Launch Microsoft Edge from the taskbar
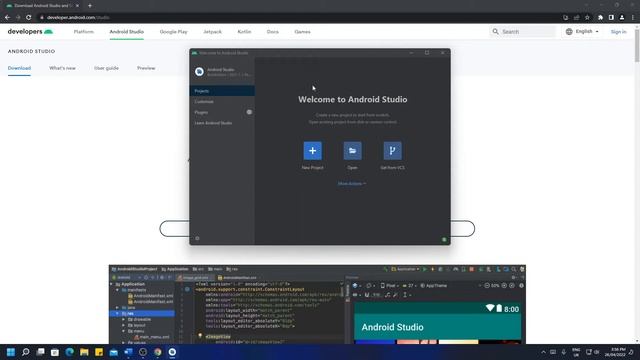Screen dimensions: 640x360 (x=69, y=352)
